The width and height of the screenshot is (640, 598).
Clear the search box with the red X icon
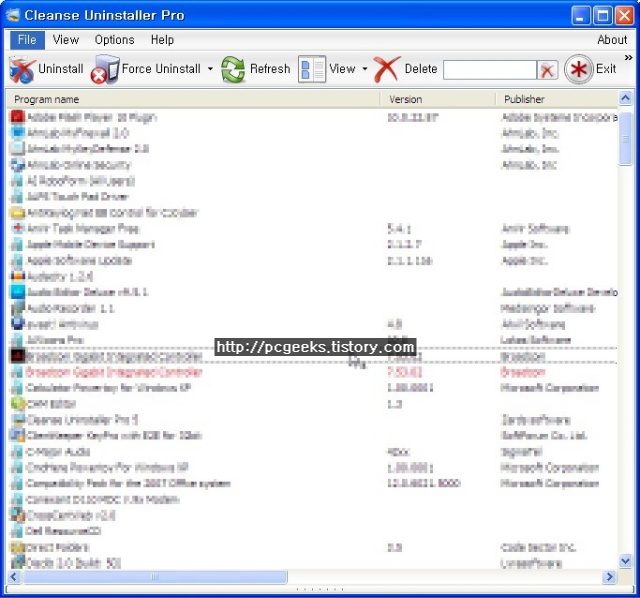547,70
